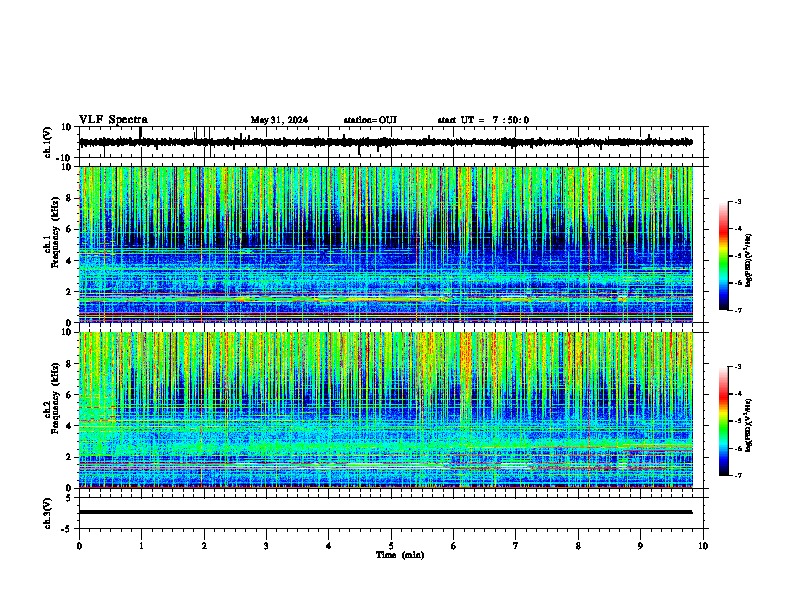Click the "-7" label on ch.1 color bar
Screen dimensions: 792x612
(737, 310)
